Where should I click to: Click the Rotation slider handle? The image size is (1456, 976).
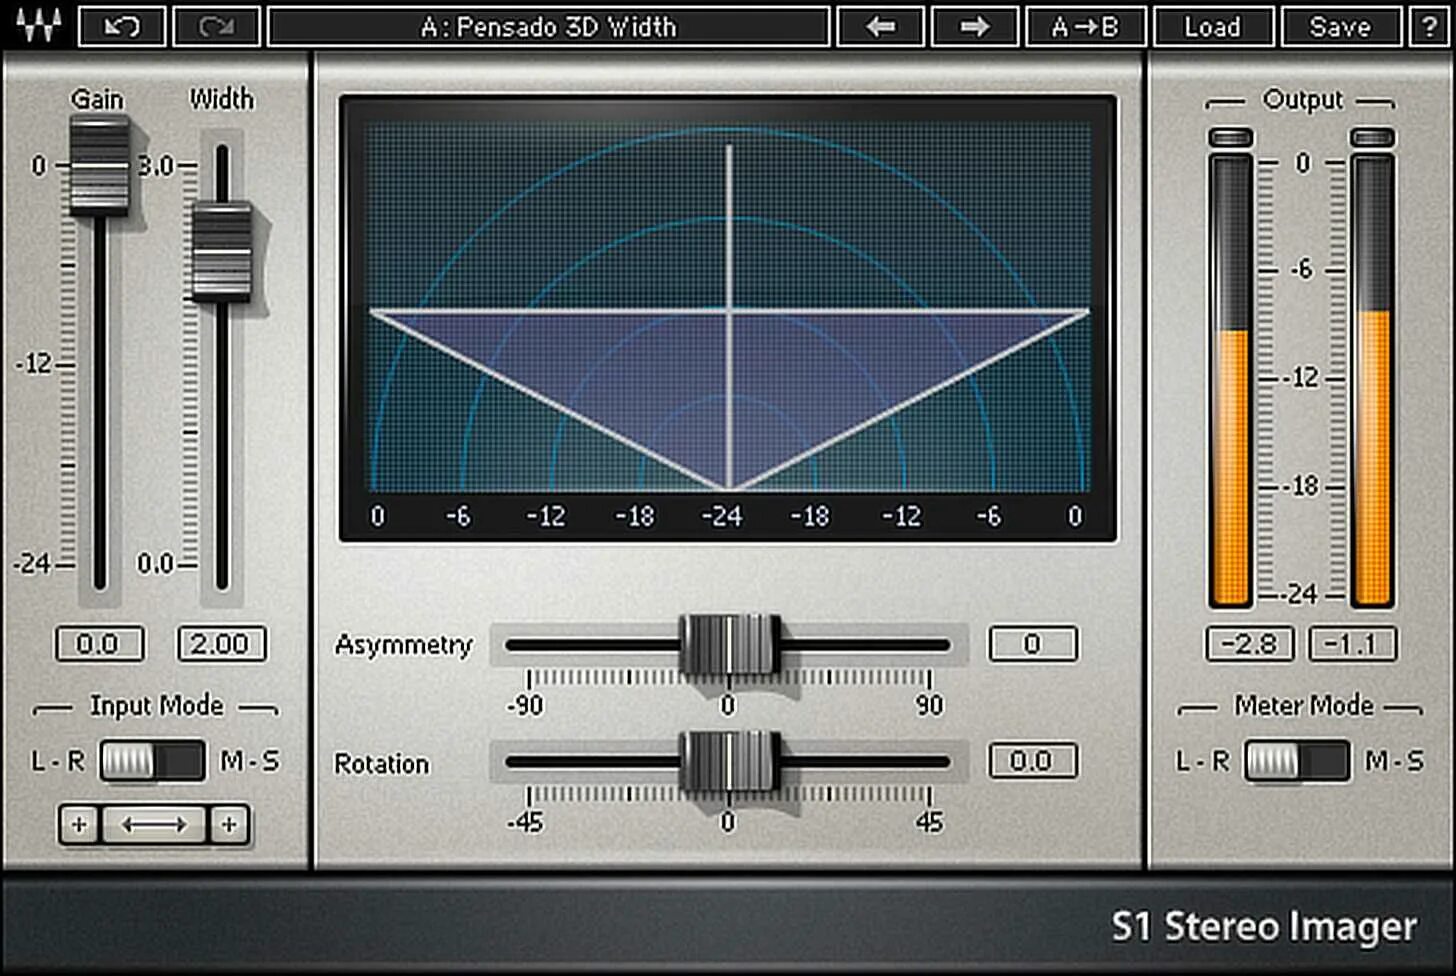coord(729,761)
